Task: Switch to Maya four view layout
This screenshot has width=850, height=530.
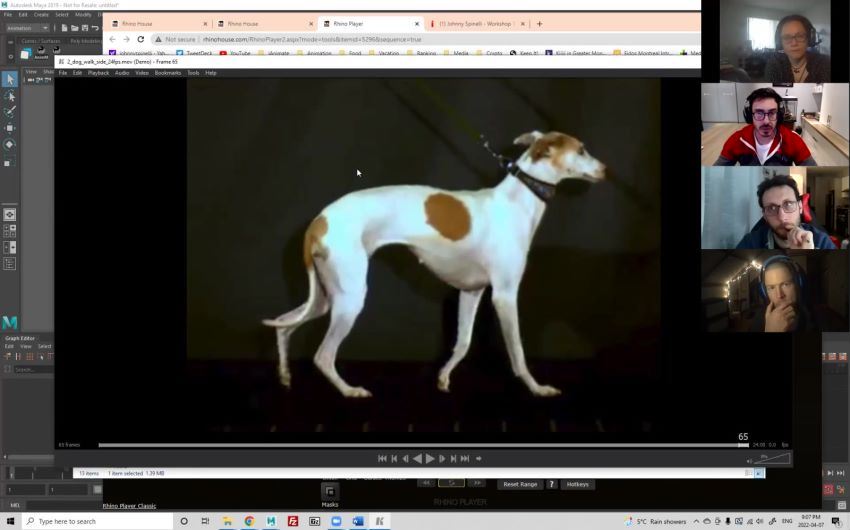Action: pyautogui.click(x=10, y=231)
